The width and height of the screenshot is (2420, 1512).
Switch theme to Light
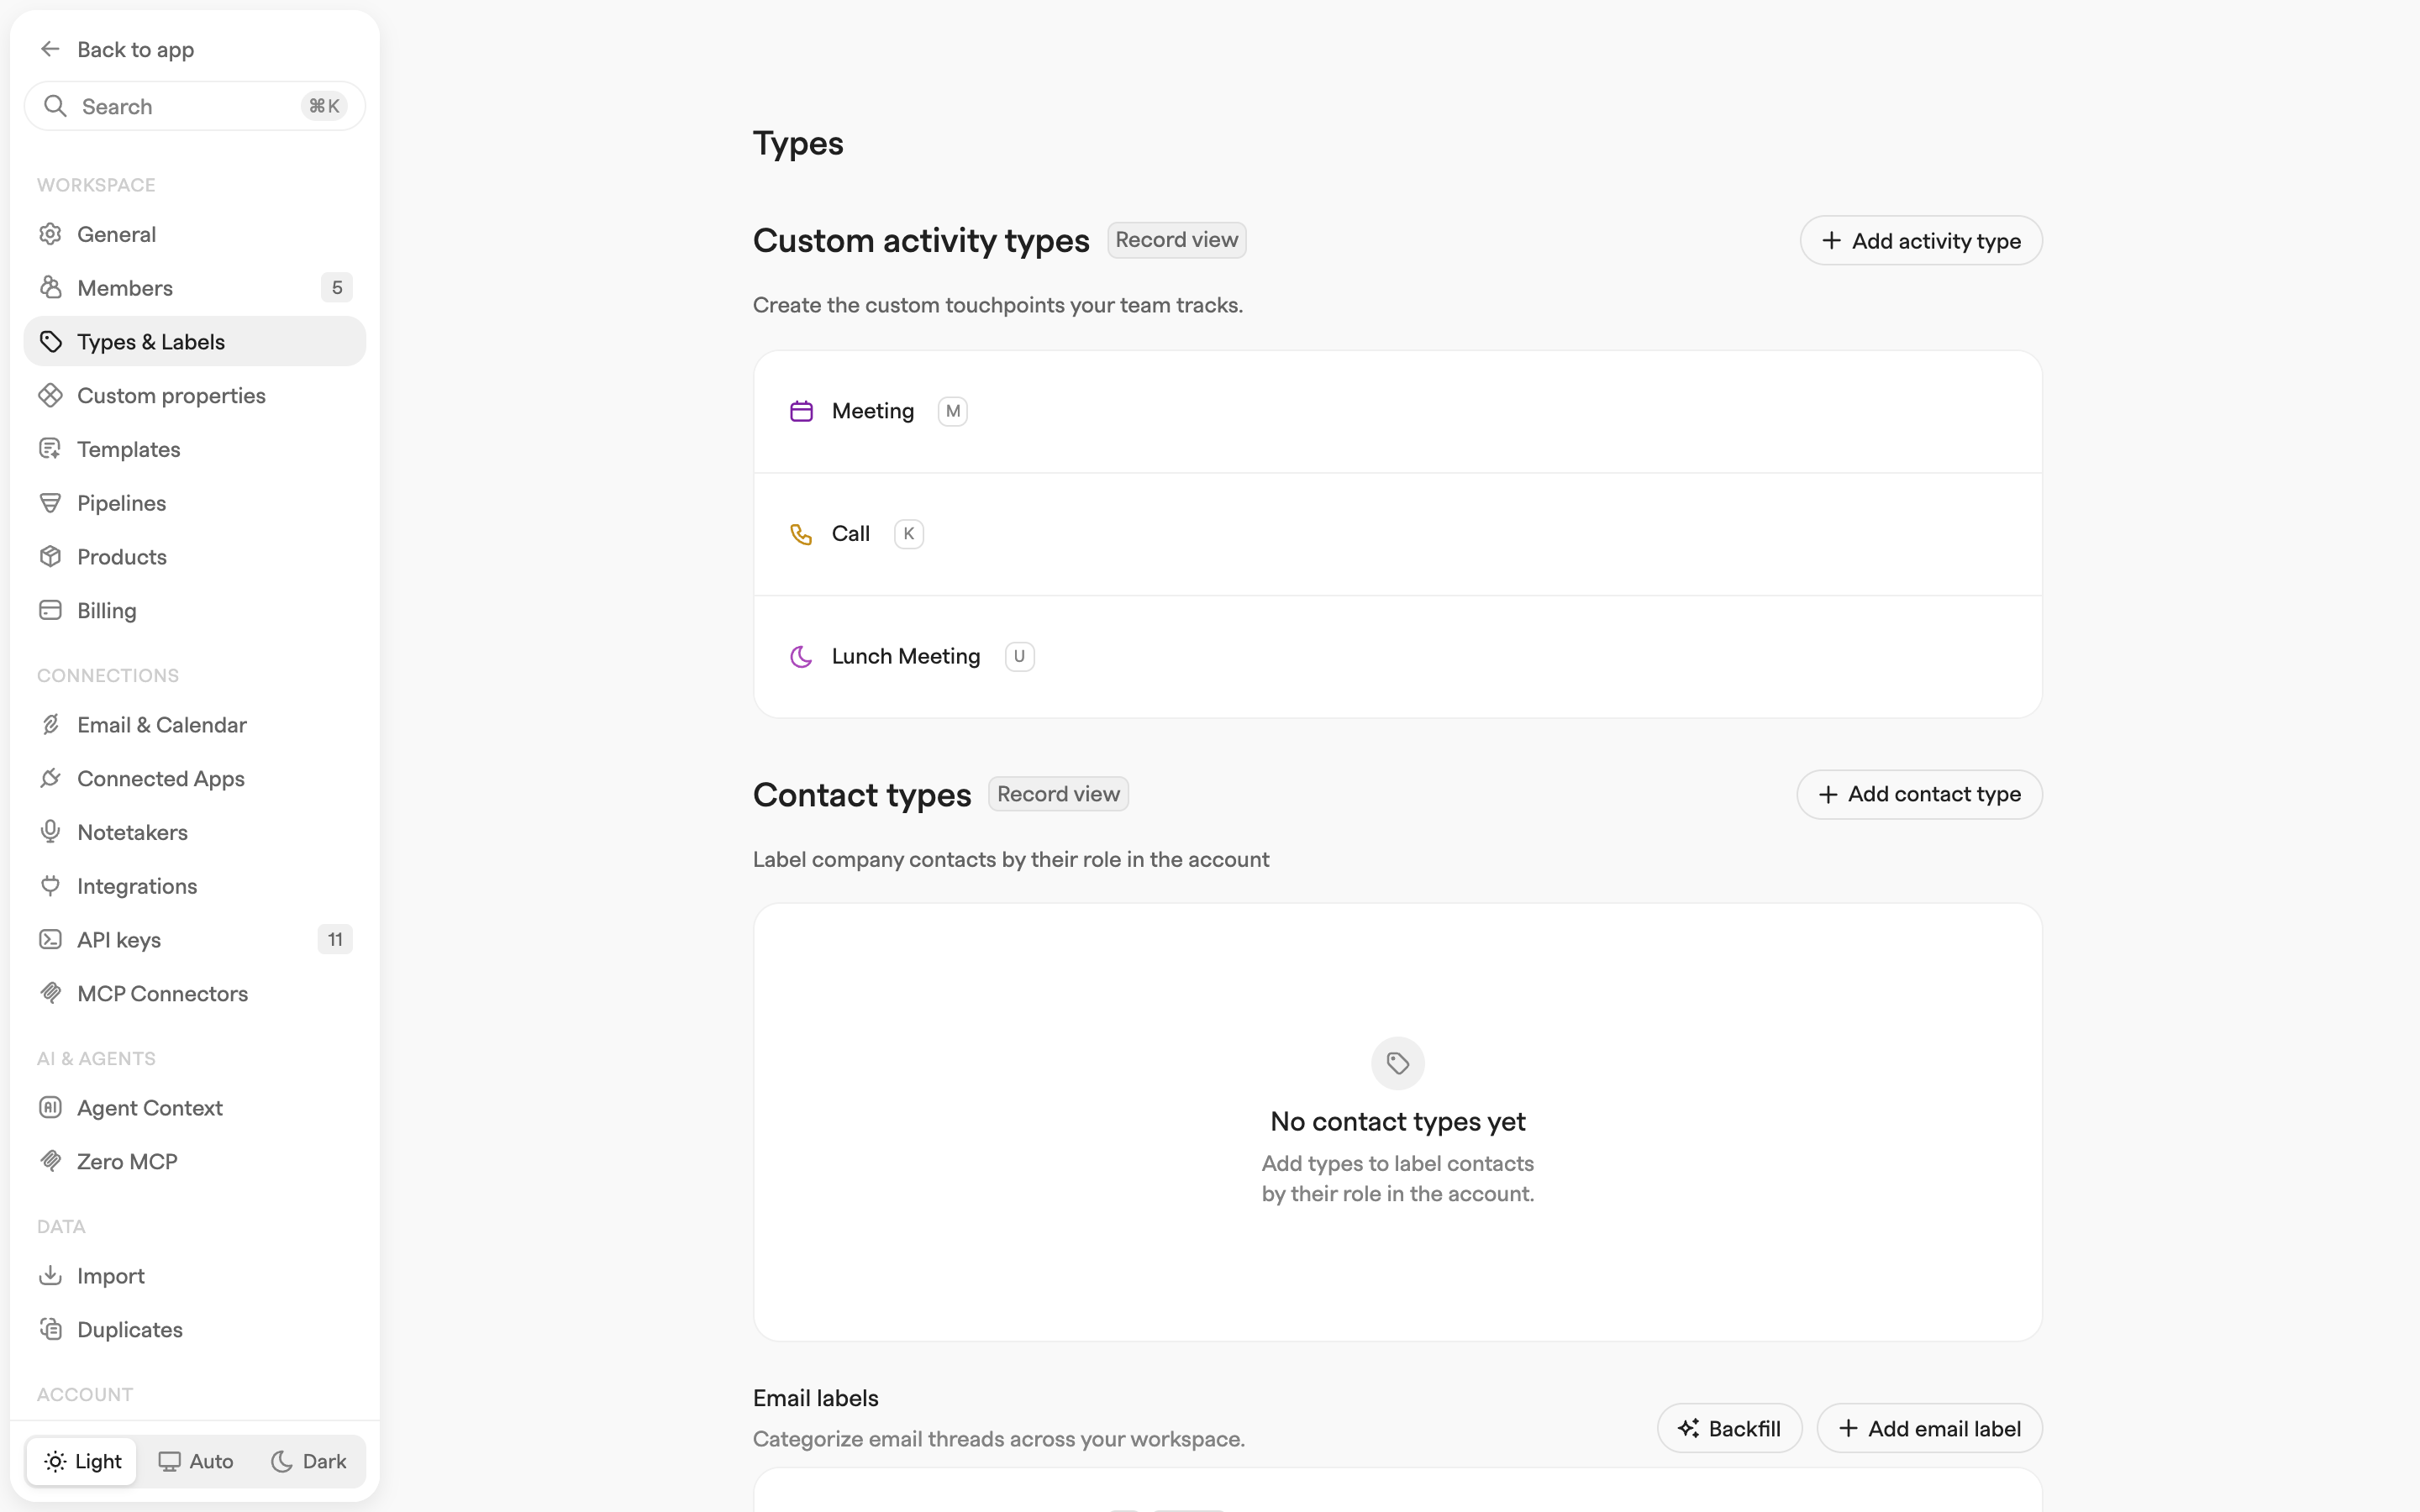point(82,1461)
